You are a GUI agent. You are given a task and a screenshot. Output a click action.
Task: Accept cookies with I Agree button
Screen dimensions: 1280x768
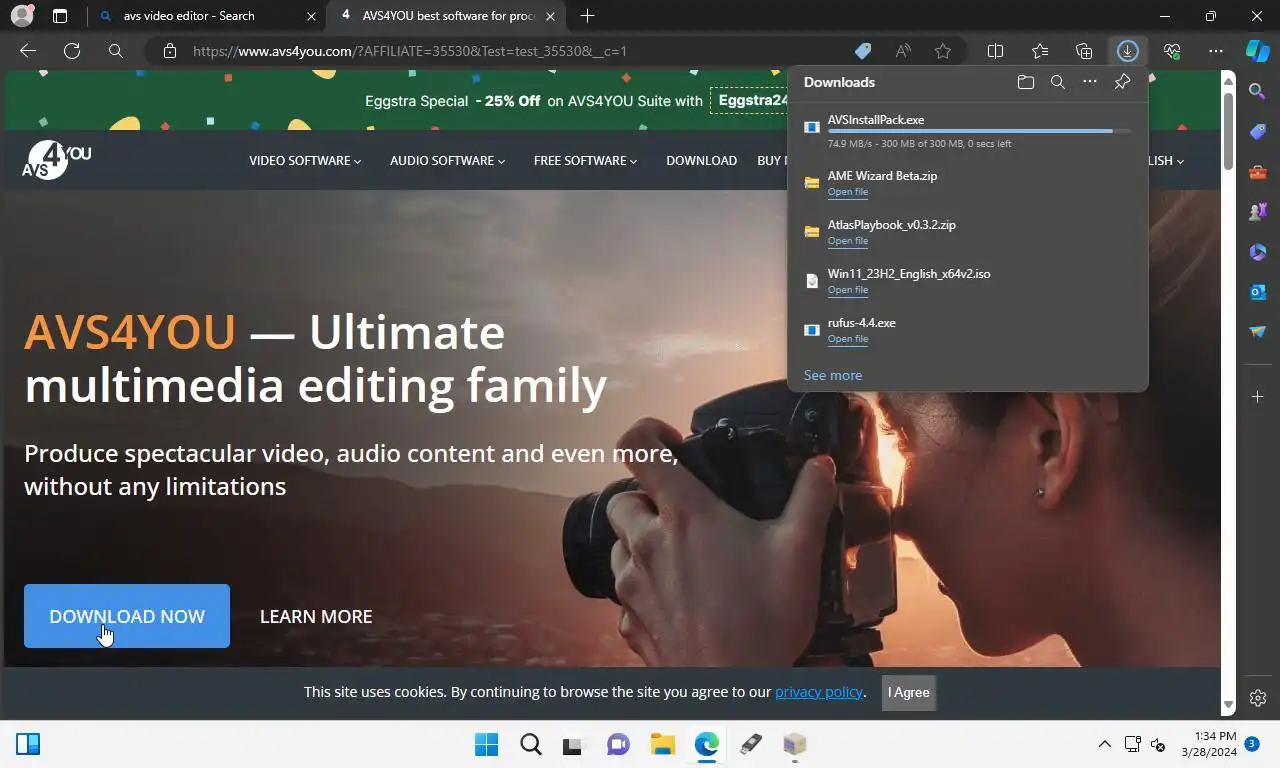click(909, 692)
